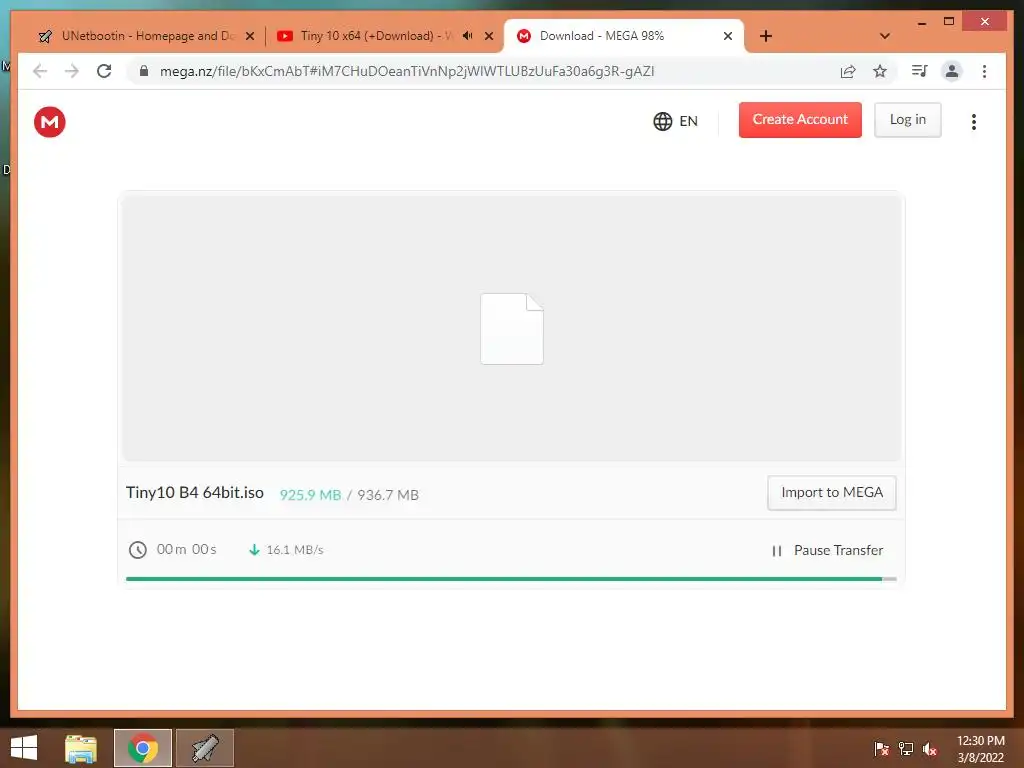1024x768 pixels.
Task: Click the file name Tiny10 B4 64bit.iso
Action: [x=195, y=492]
